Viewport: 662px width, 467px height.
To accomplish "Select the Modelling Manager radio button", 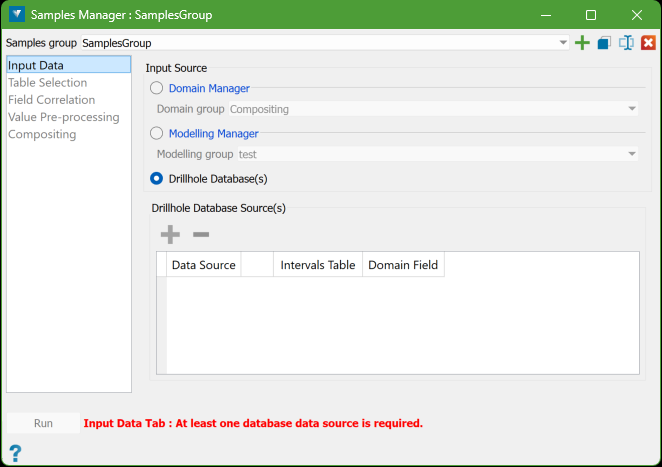I will point(157,133).
